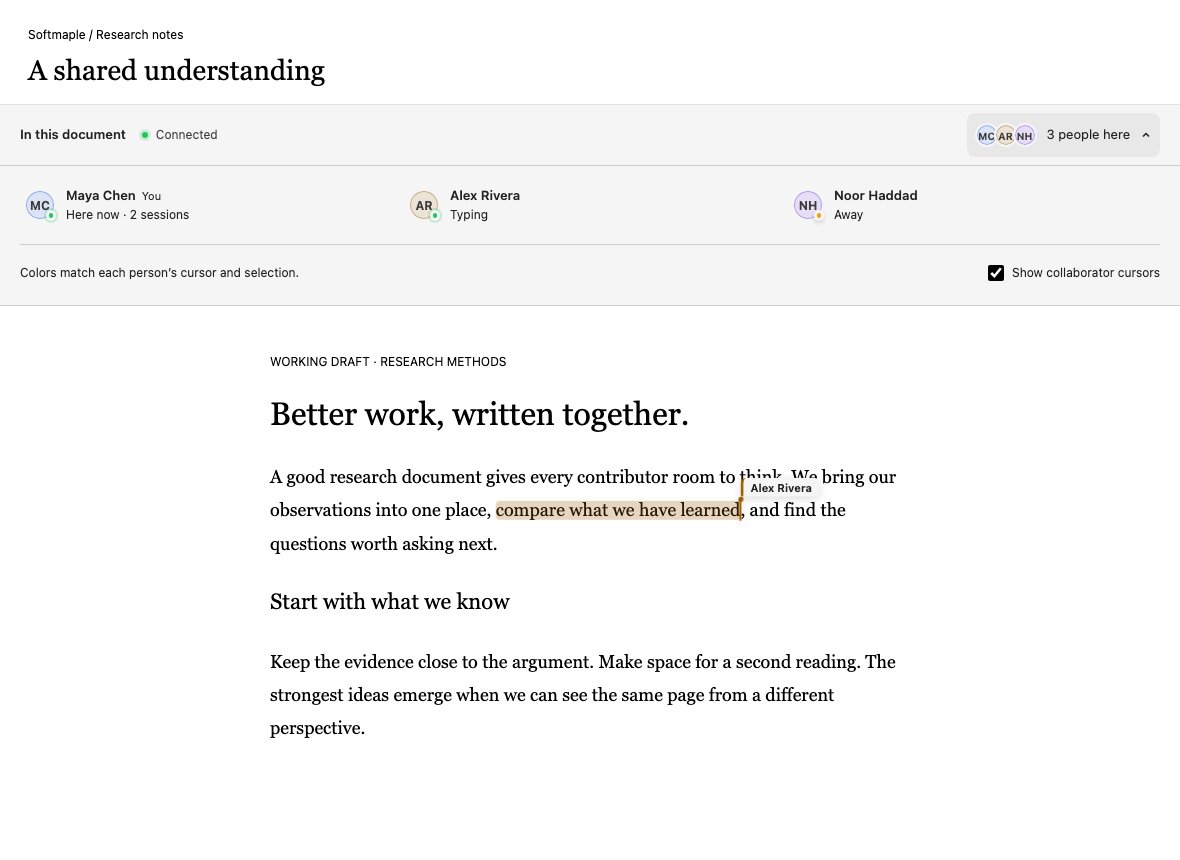
Task: Click the name "Maya Chen" in the presence list
Action: click(101, 196)
